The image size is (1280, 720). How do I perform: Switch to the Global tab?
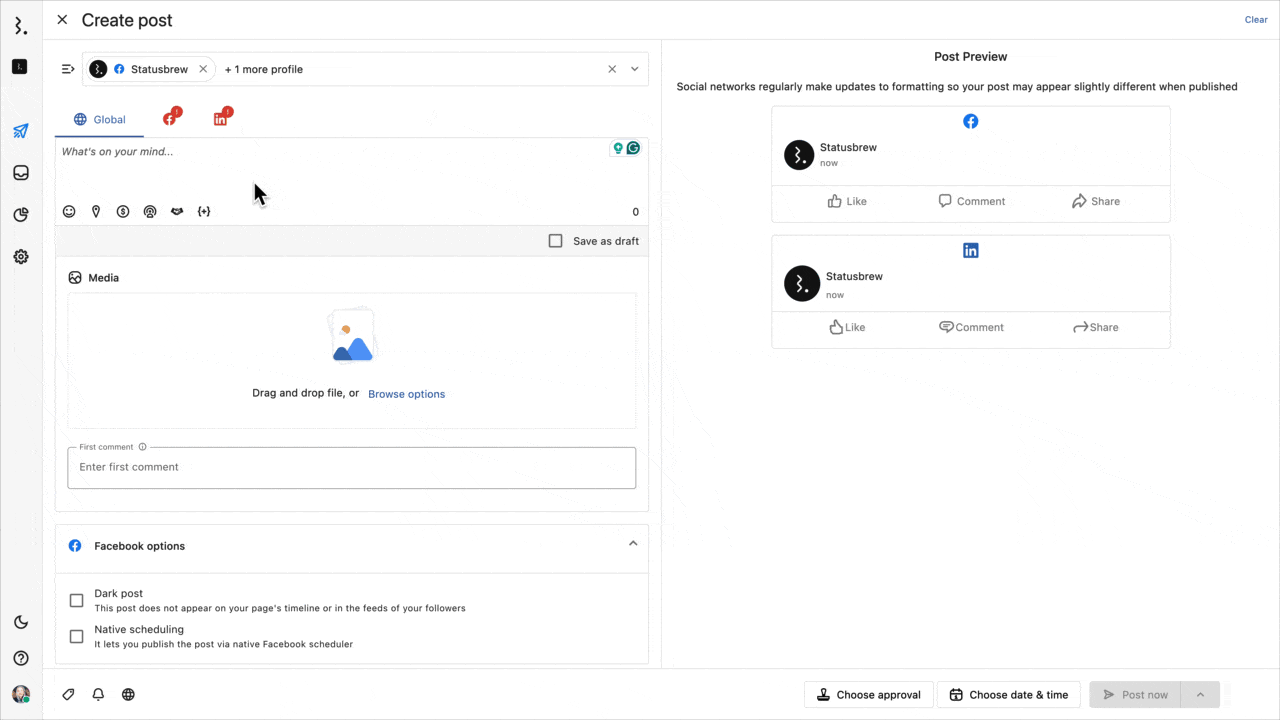coord(100,119)
